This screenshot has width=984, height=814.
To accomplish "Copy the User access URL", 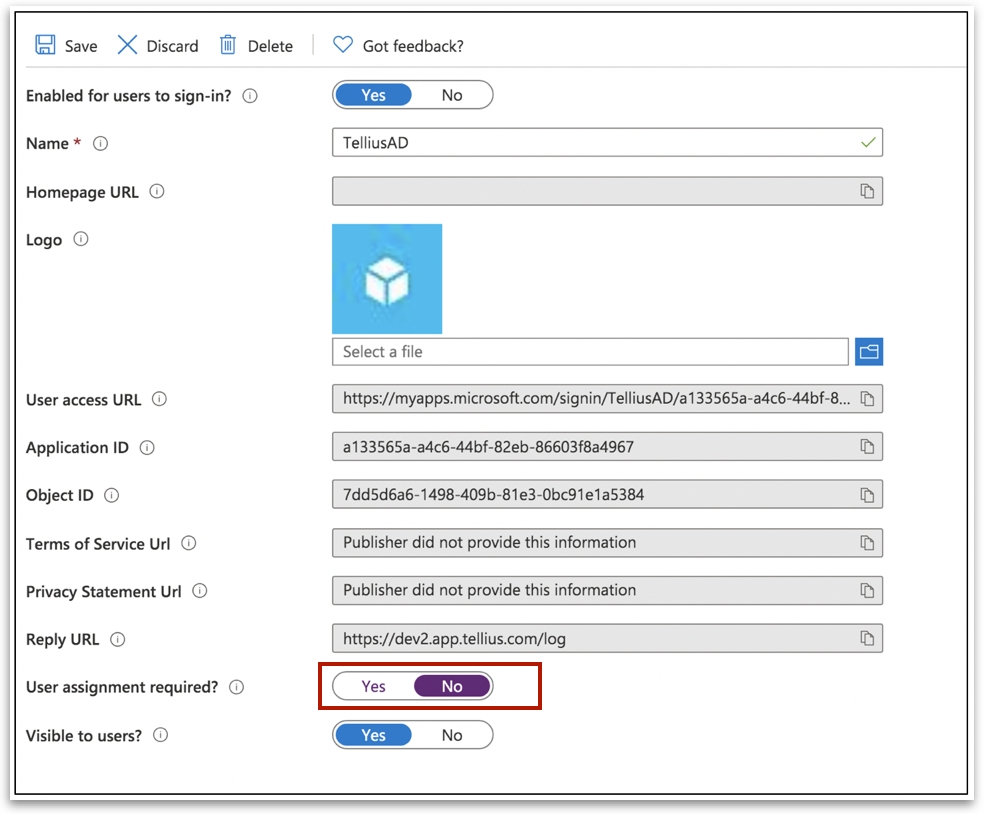I will [867, 399].
